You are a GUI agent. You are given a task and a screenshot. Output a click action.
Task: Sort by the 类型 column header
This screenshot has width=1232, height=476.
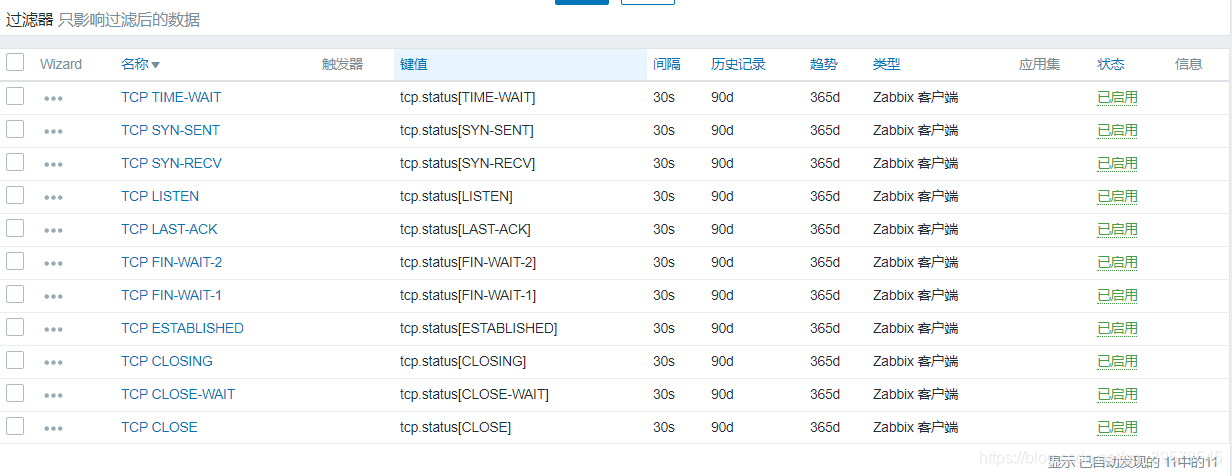point(886,64)
